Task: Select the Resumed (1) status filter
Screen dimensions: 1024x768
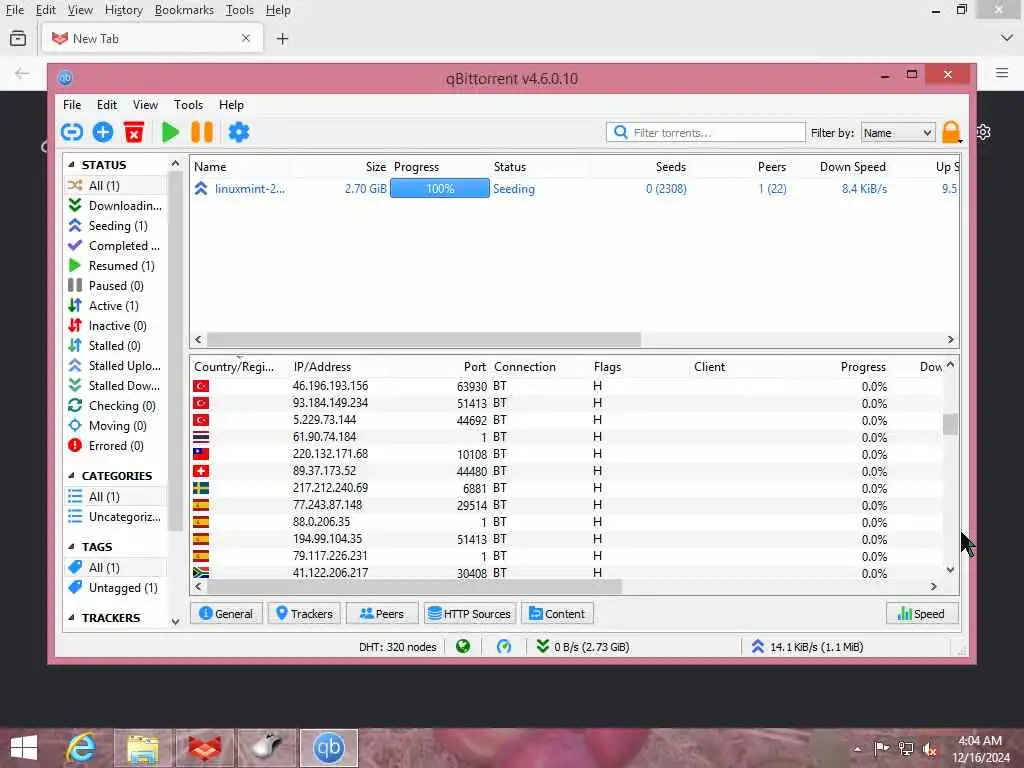Action: tap(116, 266)
